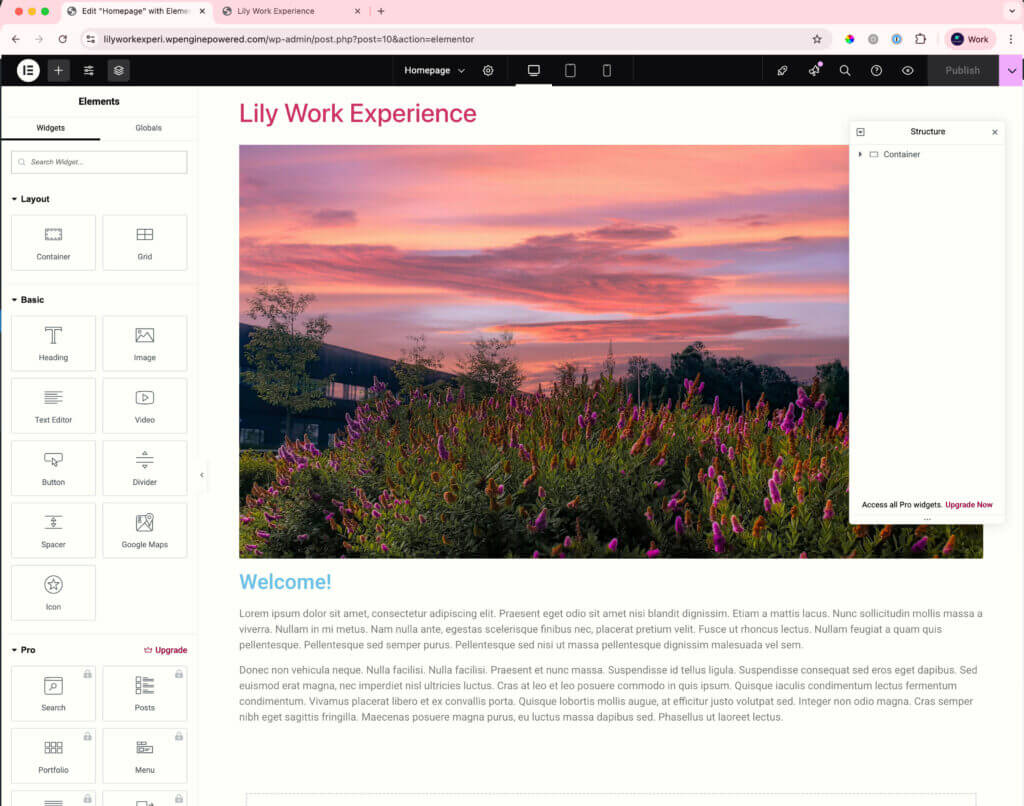Click the Add Element plus icon

point(58,71)
